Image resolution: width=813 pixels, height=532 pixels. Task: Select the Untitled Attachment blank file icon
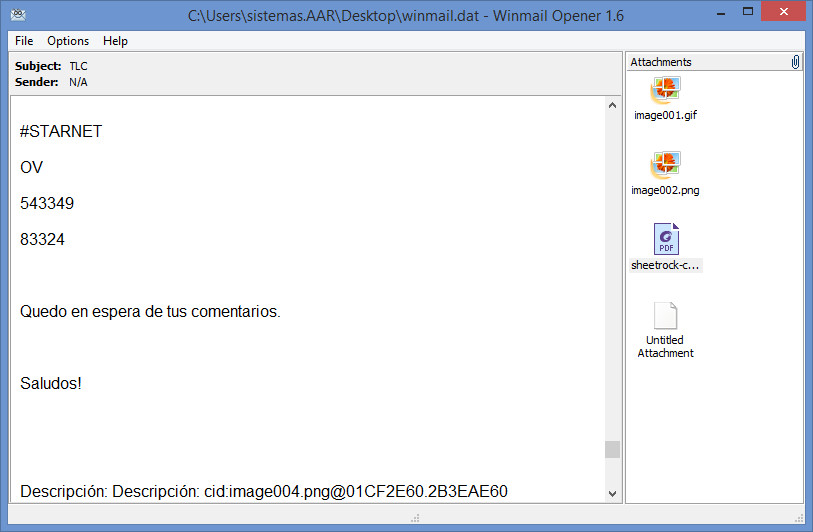pyautogui.click(x=665, y=315)
